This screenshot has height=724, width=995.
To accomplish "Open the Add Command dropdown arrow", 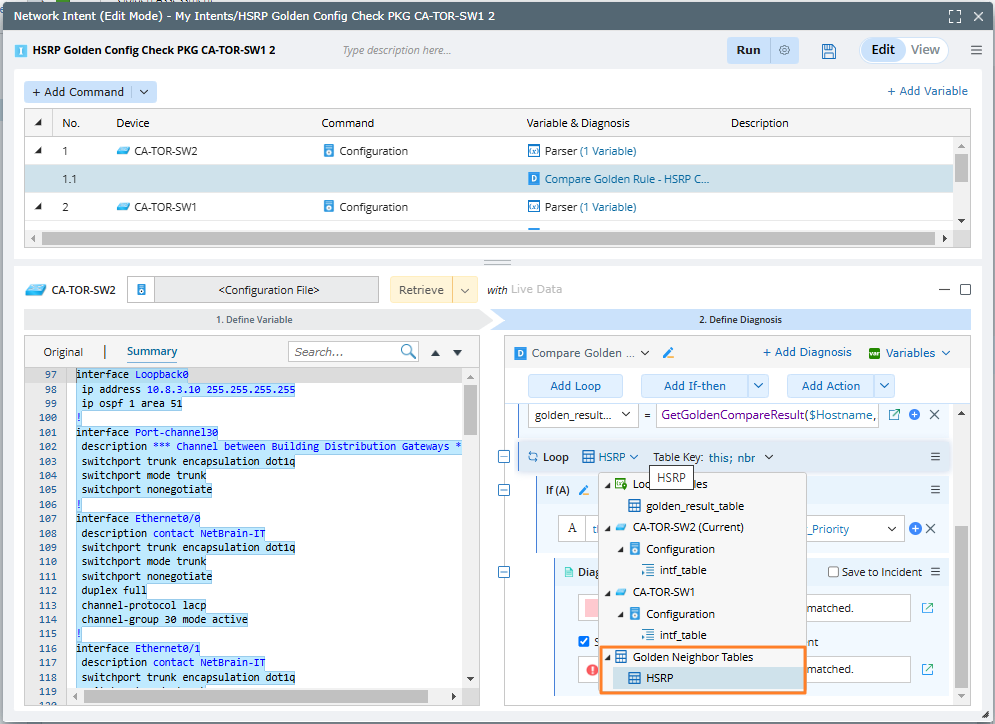I will (x=144, y=92).
